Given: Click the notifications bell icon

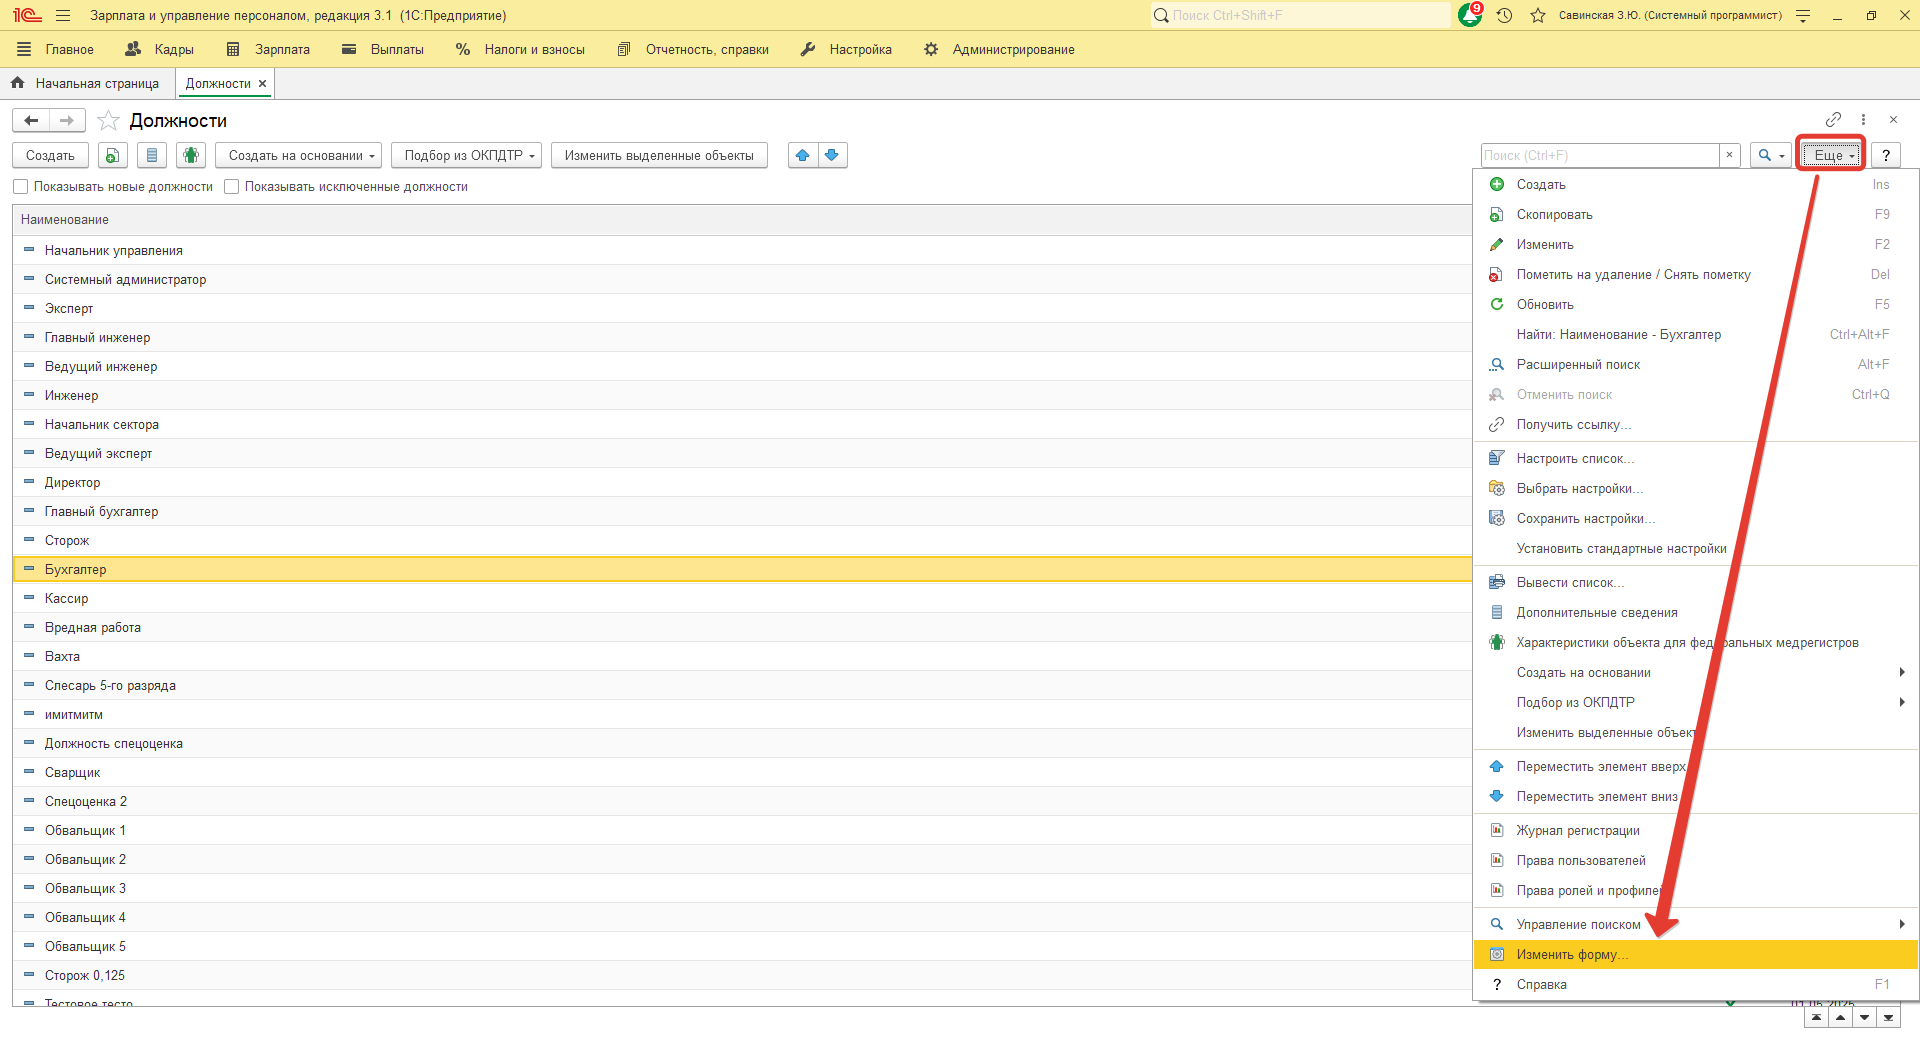Looking at the screenshot, I should click(1469, 15).
